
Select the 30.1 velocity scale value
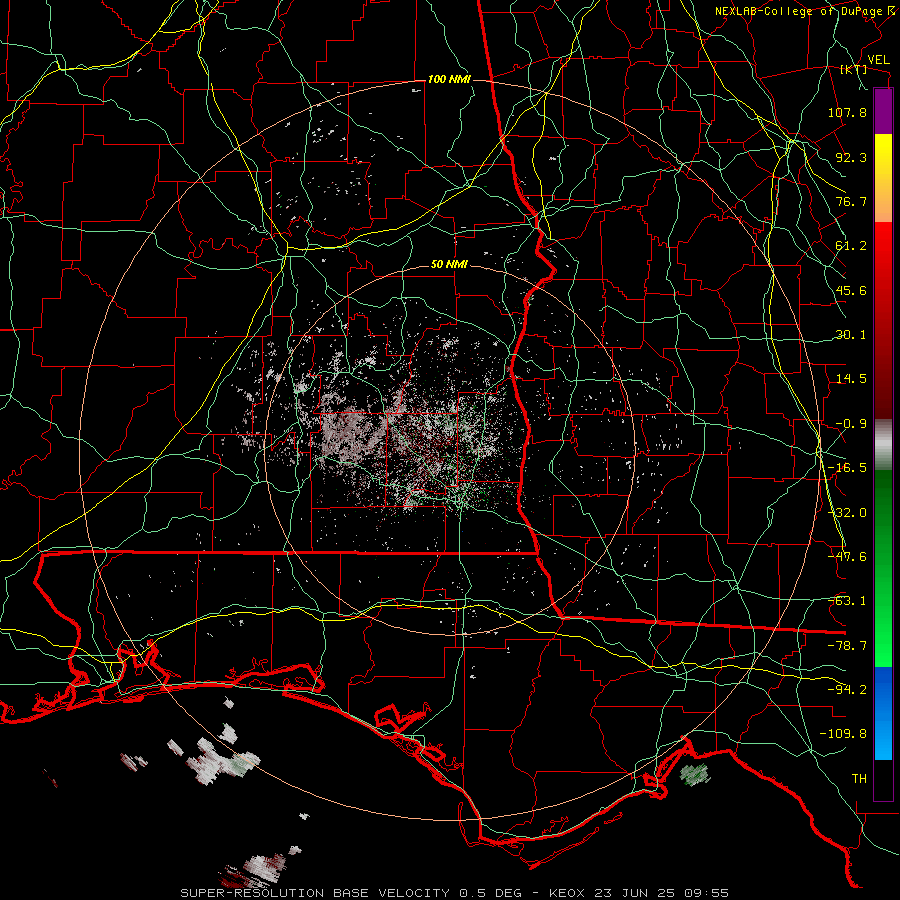(x=851, y=335)
